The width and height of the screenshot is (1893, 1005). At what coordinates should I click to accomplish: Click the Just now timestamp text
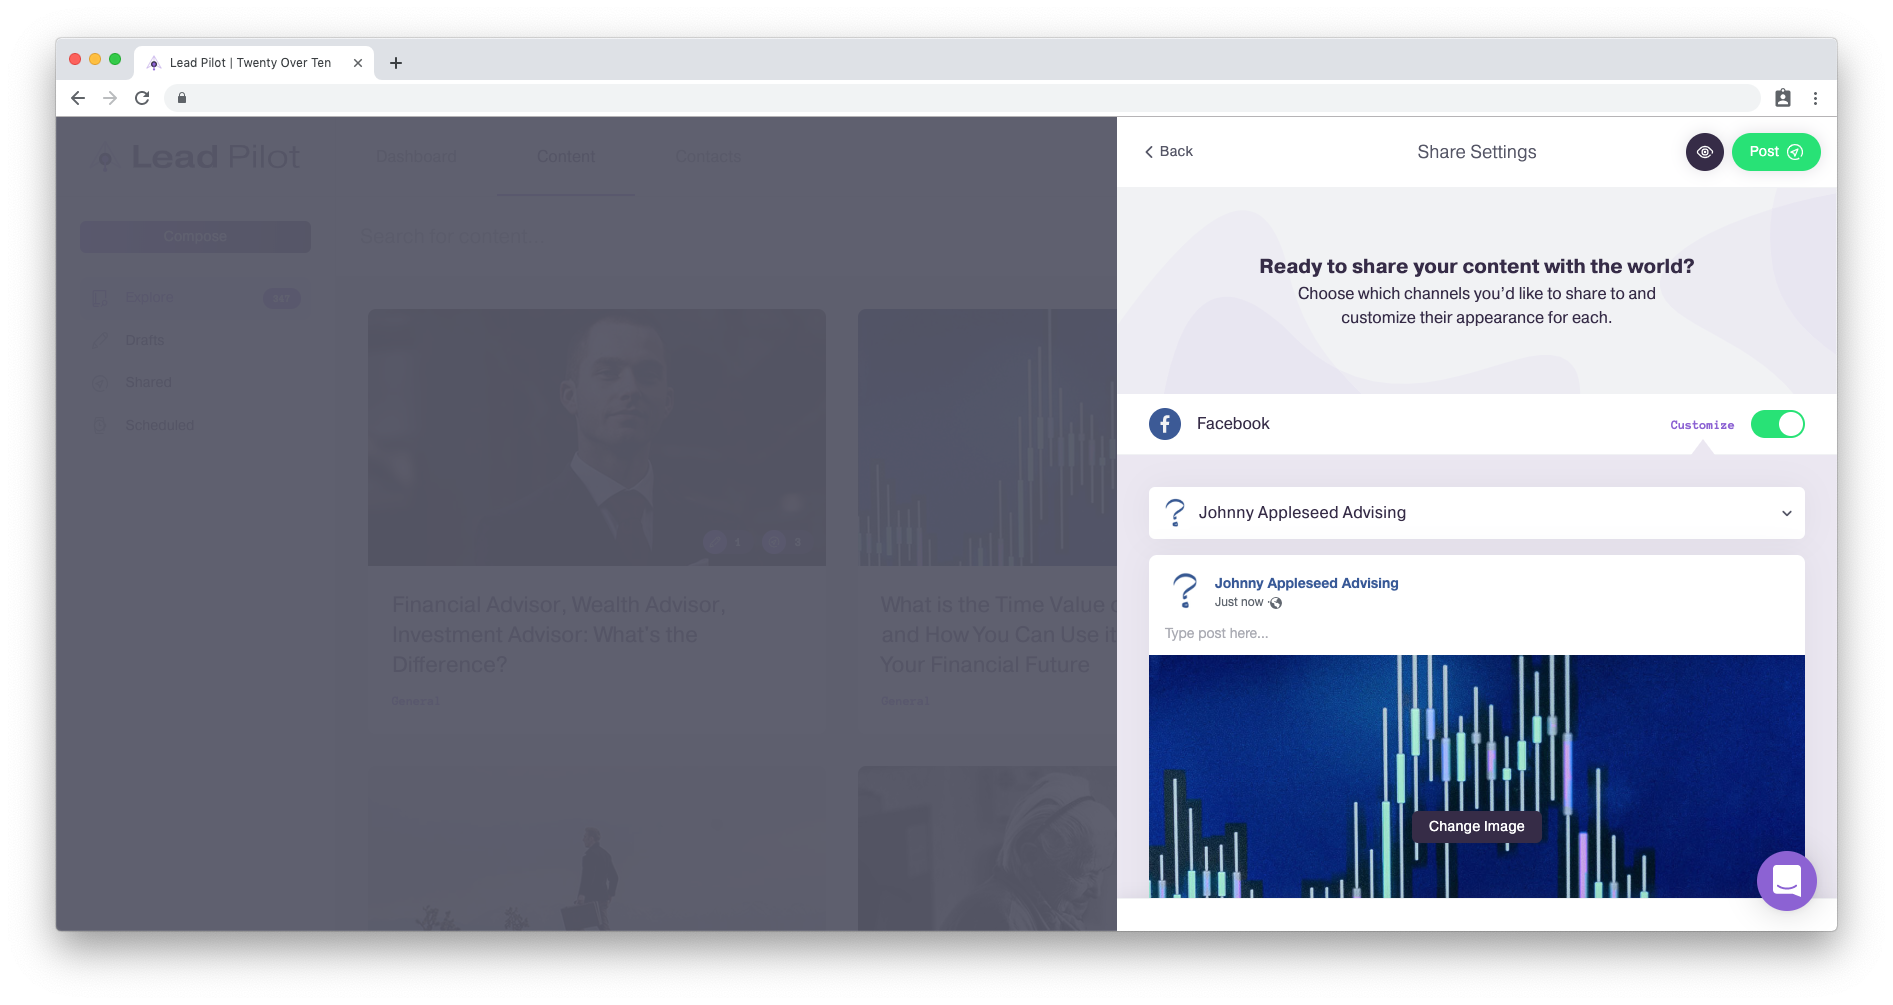(x=1239, y=602)
